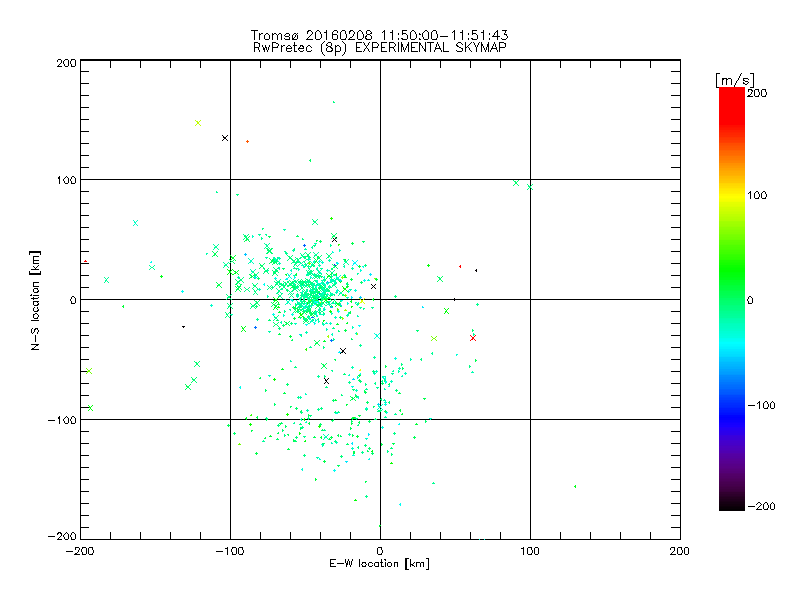
Task: Click the y-axis tick label '100'
Action: coord(66,180)
